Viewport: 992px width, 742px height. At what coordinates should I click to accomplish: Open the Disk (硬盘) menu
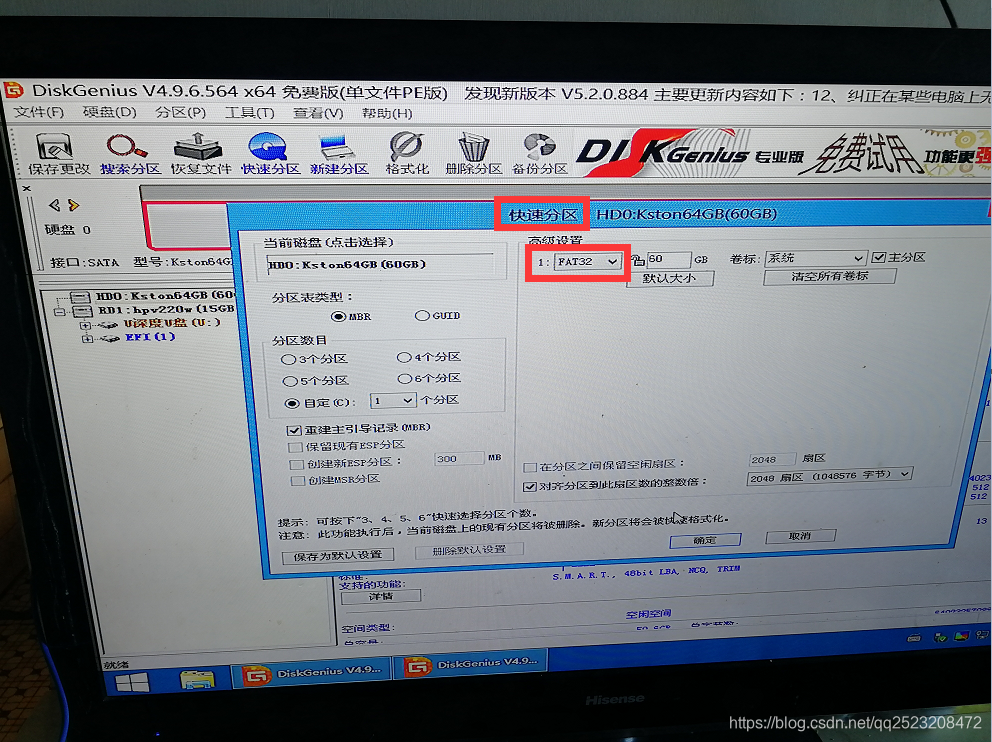pyautogui.click(x=109, y=112)
